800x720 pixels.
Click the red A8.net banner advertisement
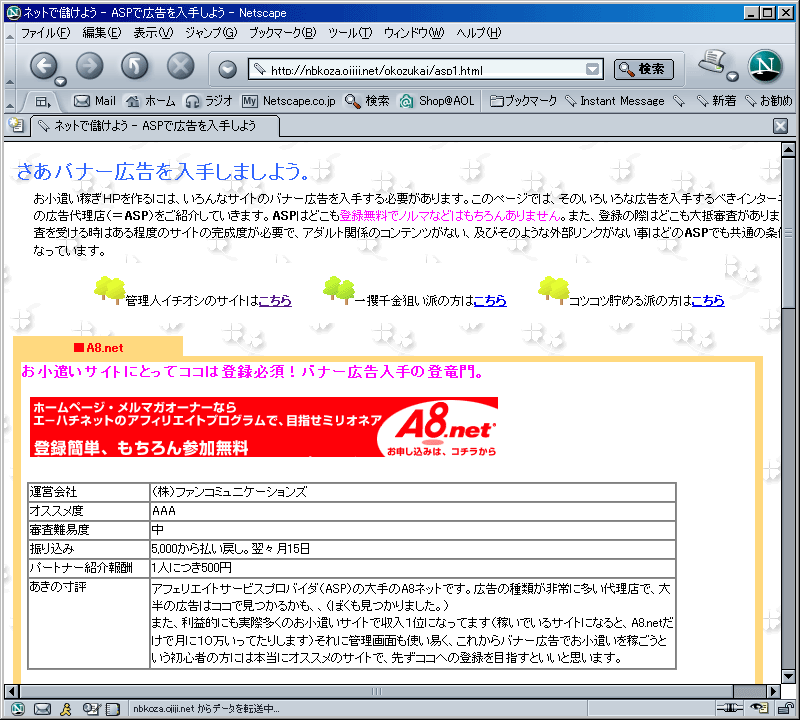click(264, 427)
